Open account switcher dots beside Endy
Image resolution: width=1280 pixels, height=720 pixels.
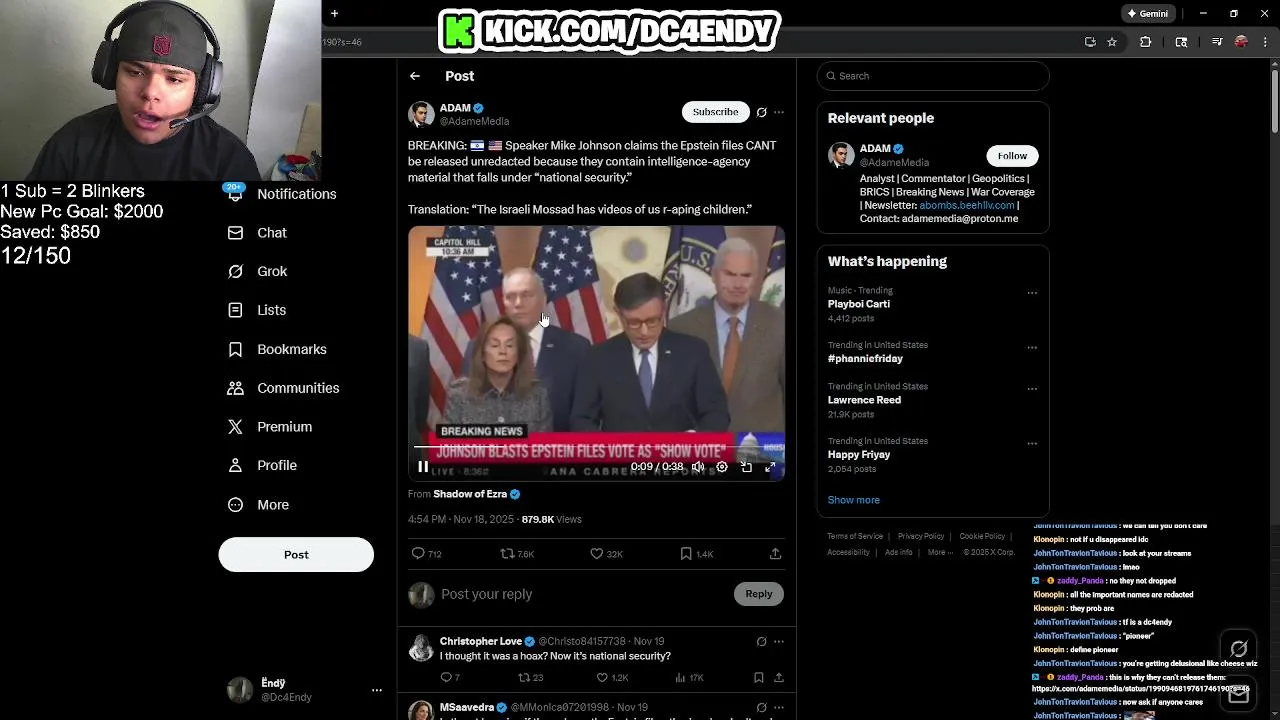coord(376,690)
